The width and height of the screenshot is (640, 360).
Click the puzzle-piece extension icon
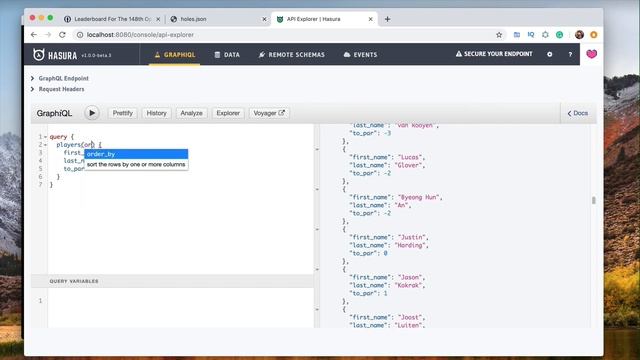[545, 35]
